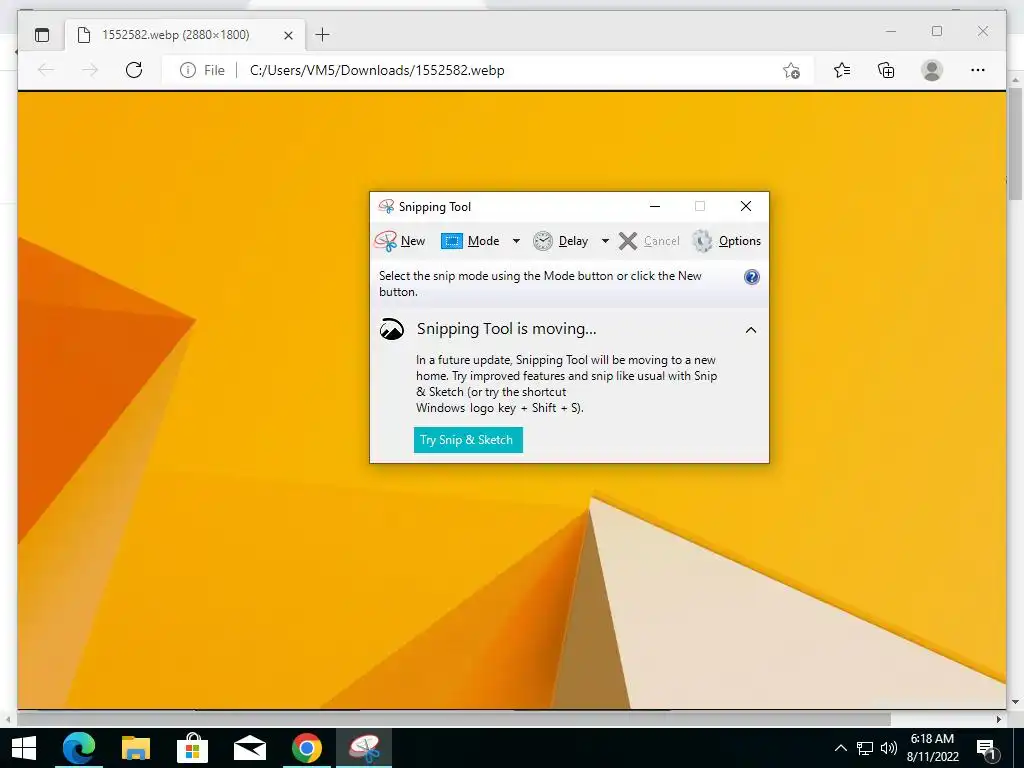Close the Snipping Tool window
The image size is (1024, 768).
[x=746, y=206]
